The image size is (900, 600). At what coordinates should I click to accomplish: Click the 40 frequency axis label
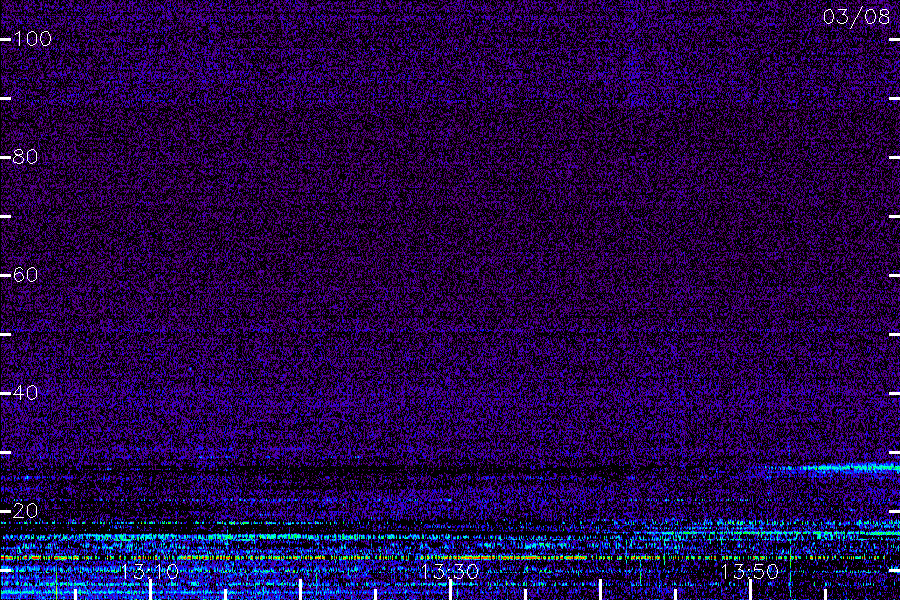25,393
